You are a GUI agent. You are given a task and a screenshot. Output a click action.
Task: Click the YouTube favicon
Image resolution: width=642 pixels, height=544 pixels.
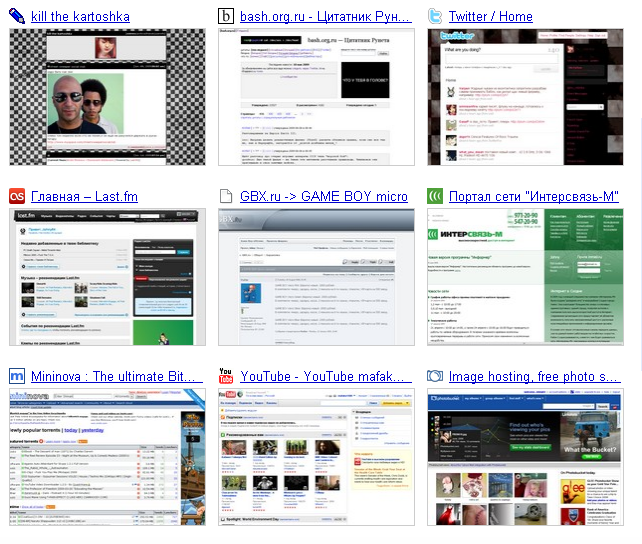pyautogui.click(x=226, y=376)
